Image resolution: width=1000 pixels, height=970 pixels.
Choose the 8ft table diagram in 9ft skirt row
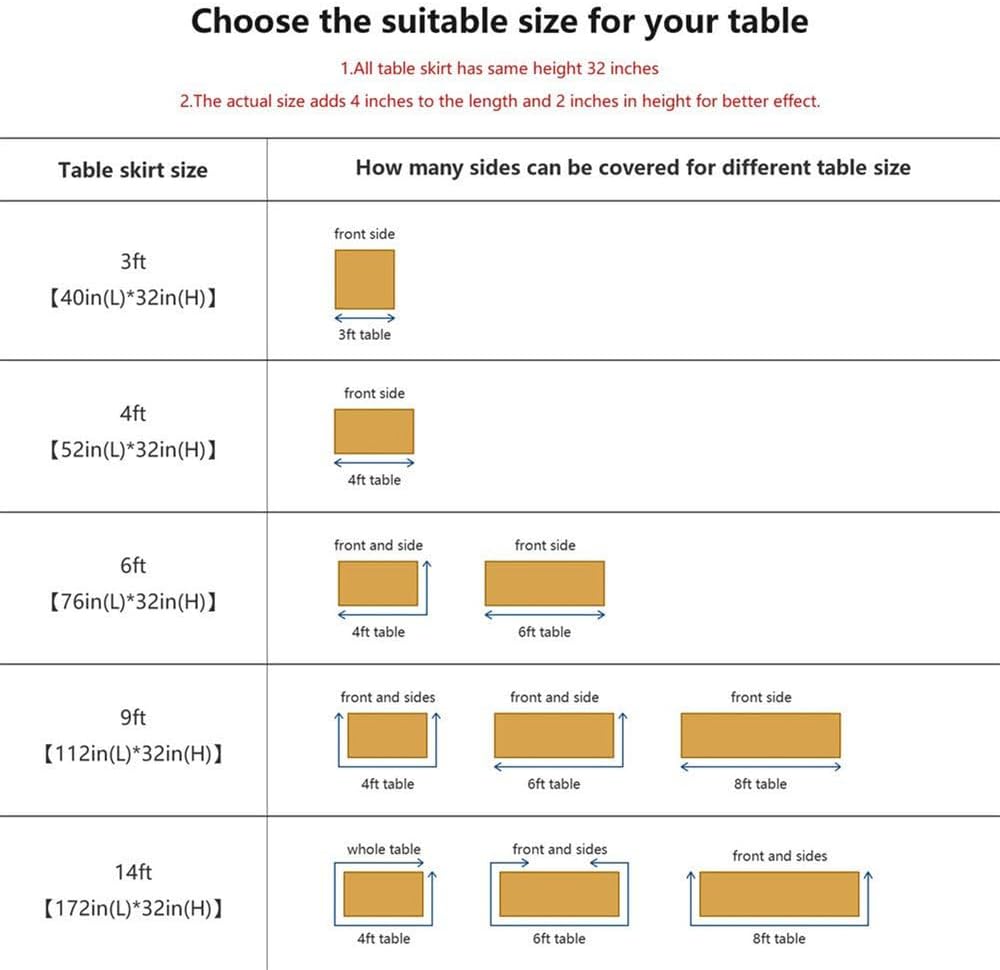click(x=760, y=735)
